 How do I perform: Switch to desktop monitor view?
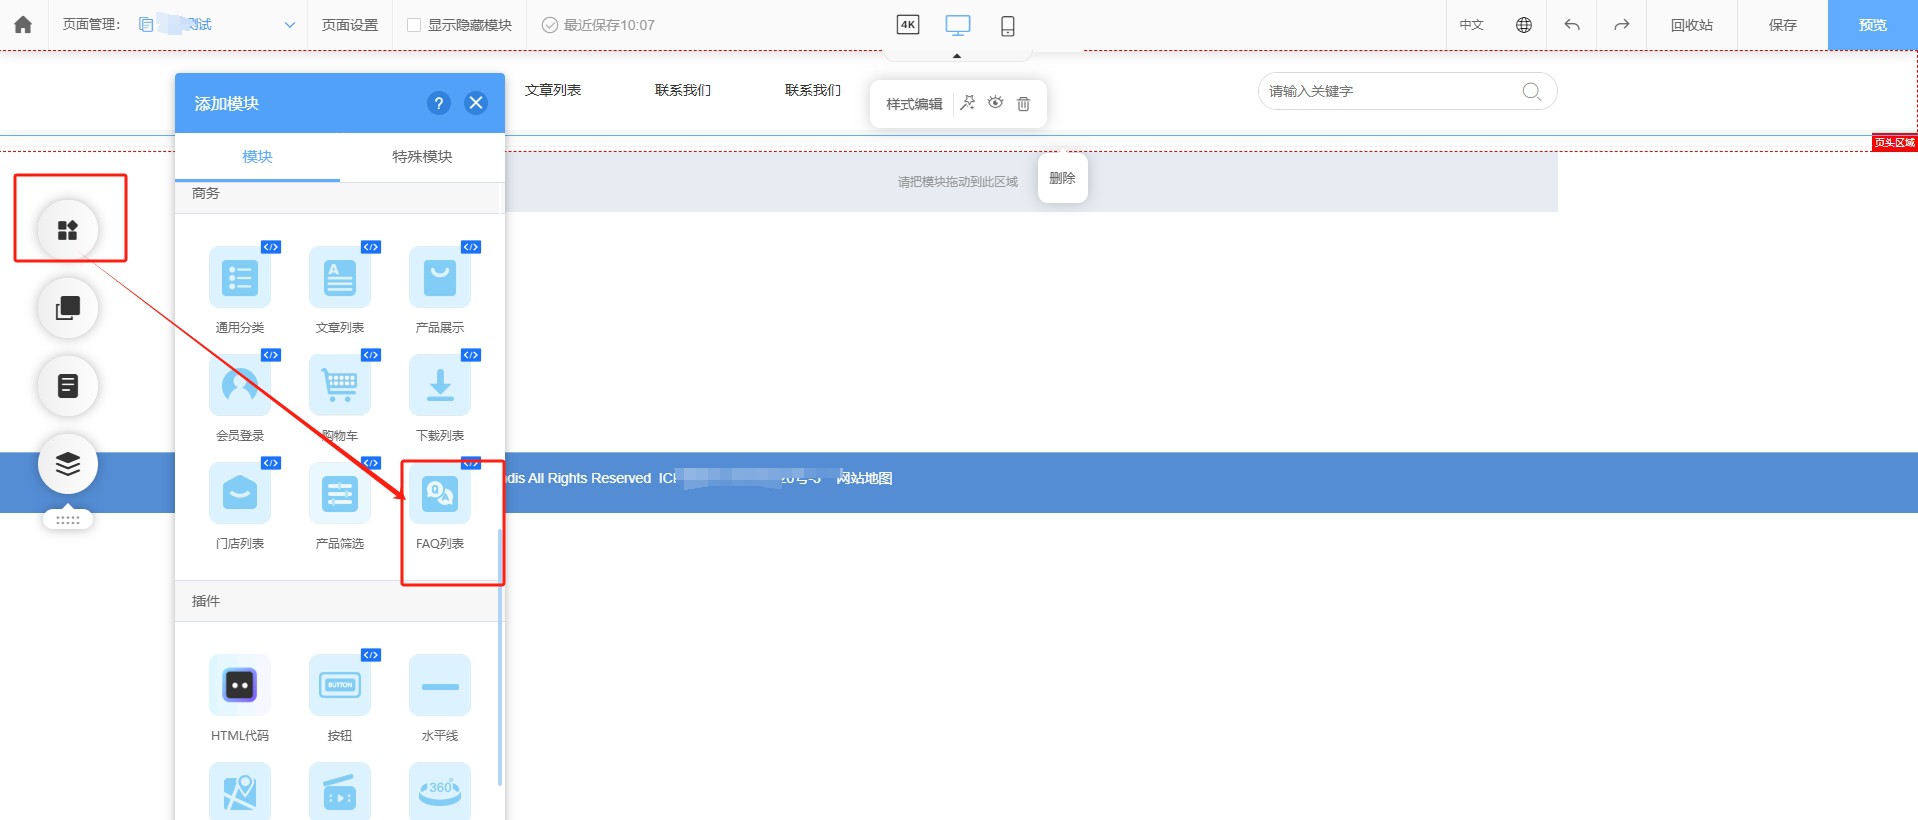pyautogui.click(x=958, y=25)
